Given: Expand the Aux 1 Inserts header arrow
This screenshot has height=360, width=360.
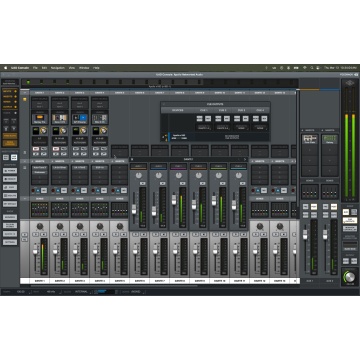Looking at the screenshot, I should tap(302, 130).
